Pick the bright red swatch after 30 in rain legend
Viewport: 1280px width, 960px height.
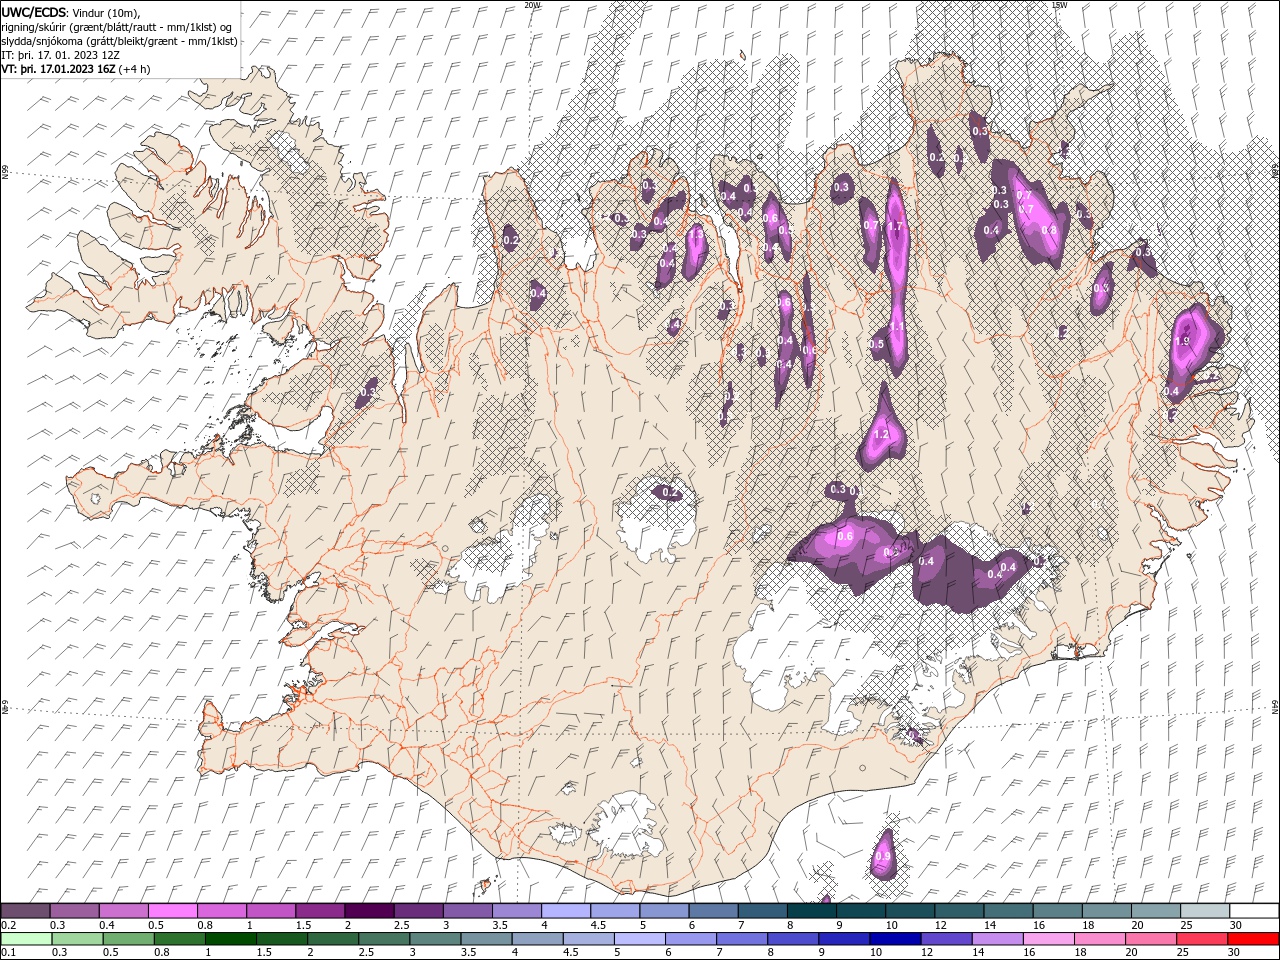click(1253, 938)
